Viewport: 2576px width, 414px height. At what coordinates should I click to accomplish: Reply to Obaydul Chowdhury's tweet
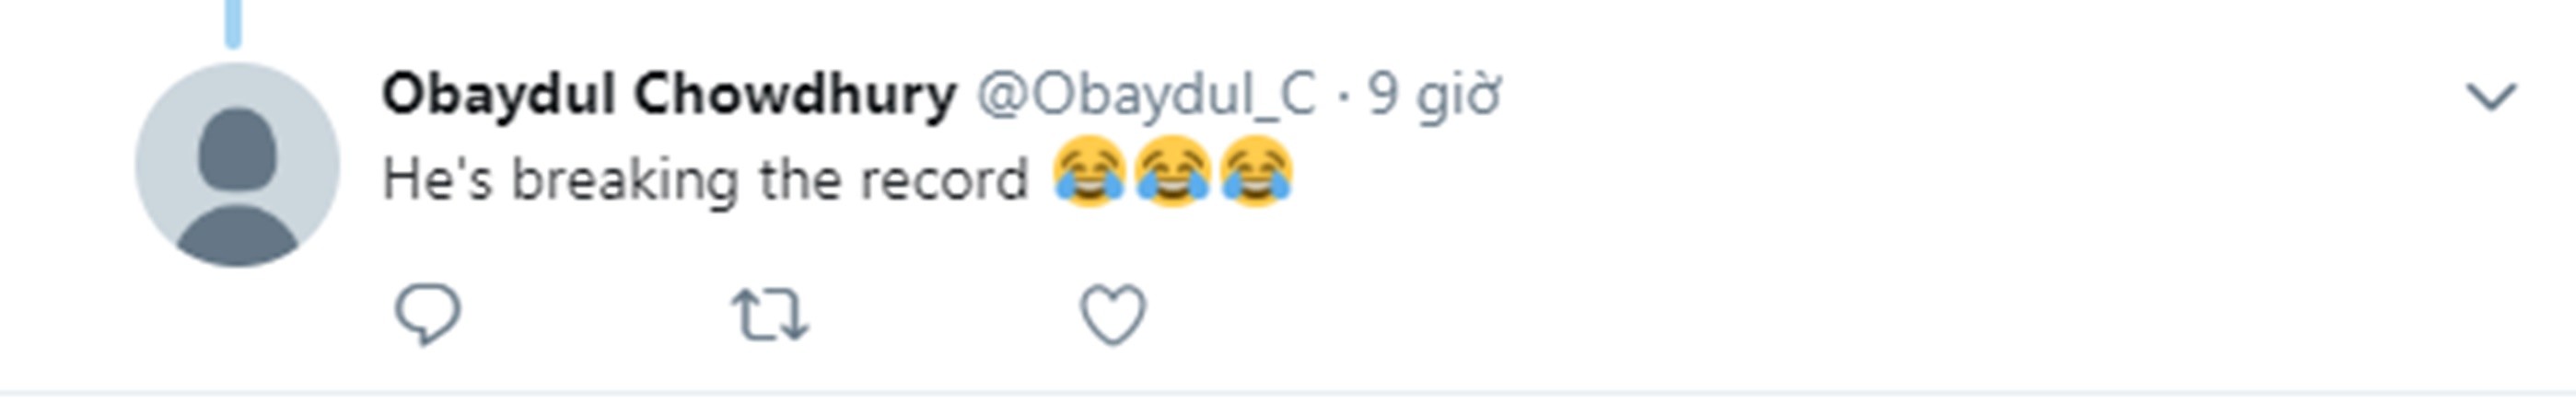pyautogui.click(x=428, y=315)
